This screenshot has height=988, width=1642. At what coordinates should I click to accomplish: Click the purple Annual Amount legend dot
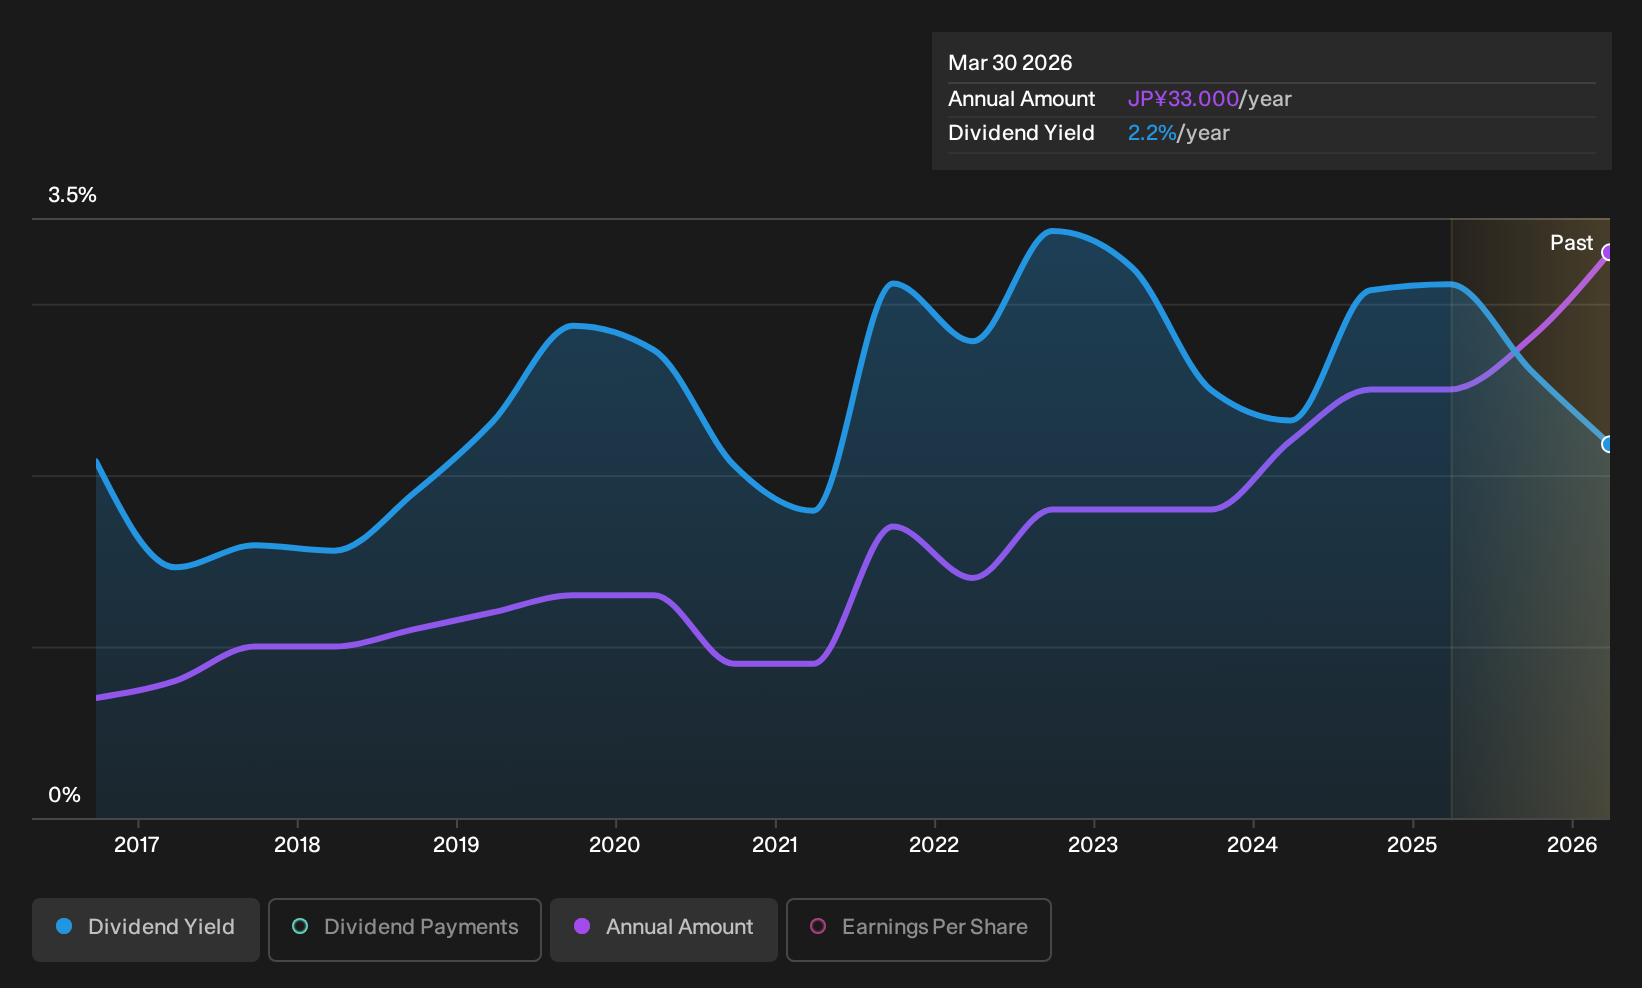[x=582, y=927]
